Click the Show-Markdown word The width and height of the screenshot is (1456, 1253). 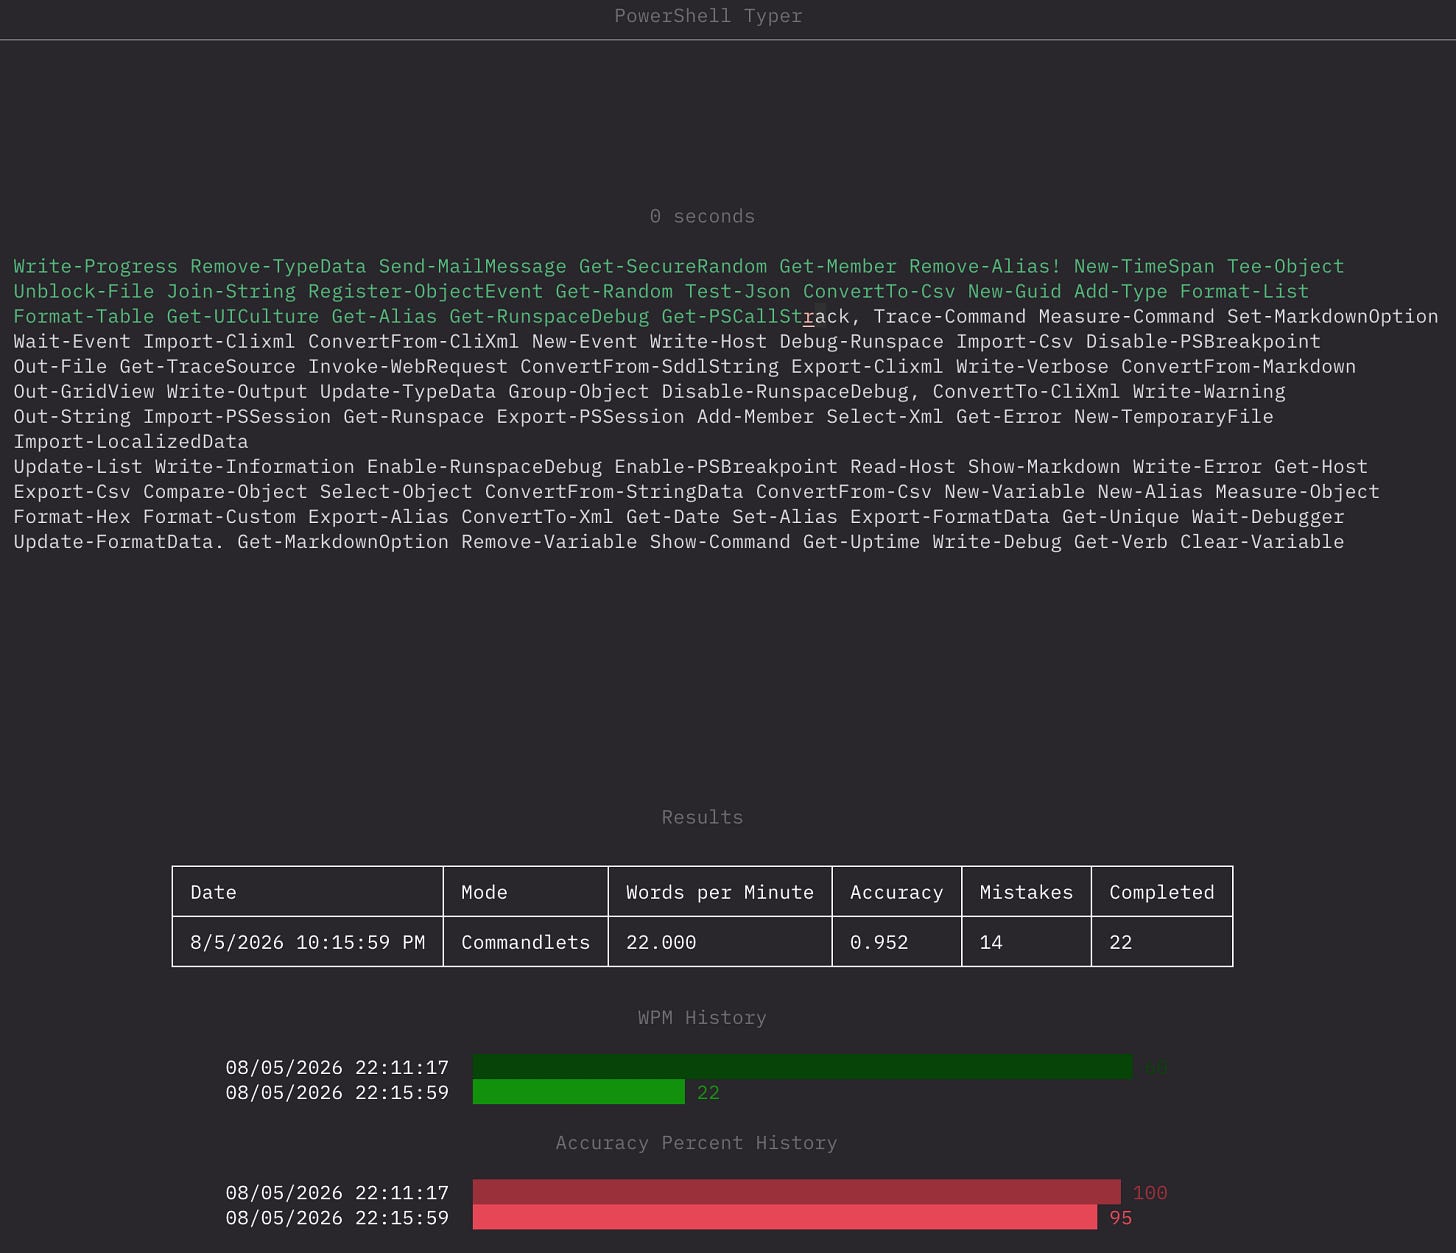[x=1044, y=467]
